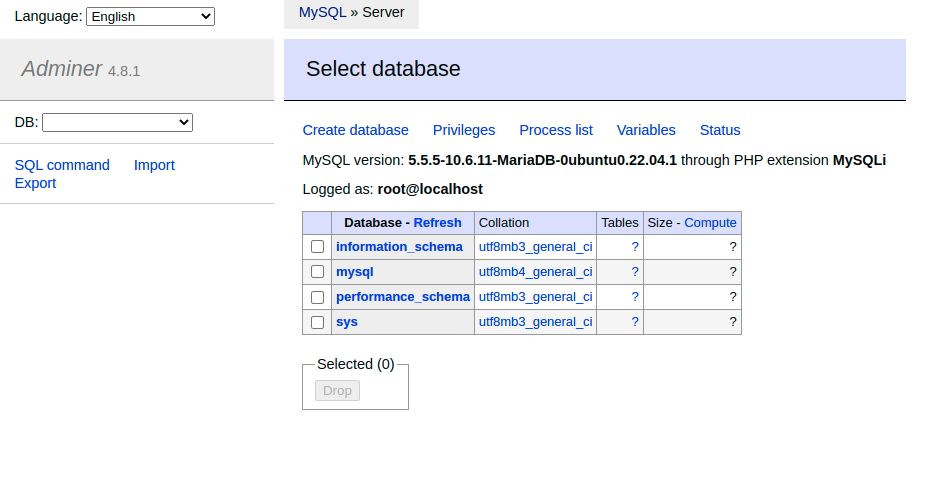Go to the Privileges page
The width and height of the screenshot is (950, 477).
click(x=464, y=130)
